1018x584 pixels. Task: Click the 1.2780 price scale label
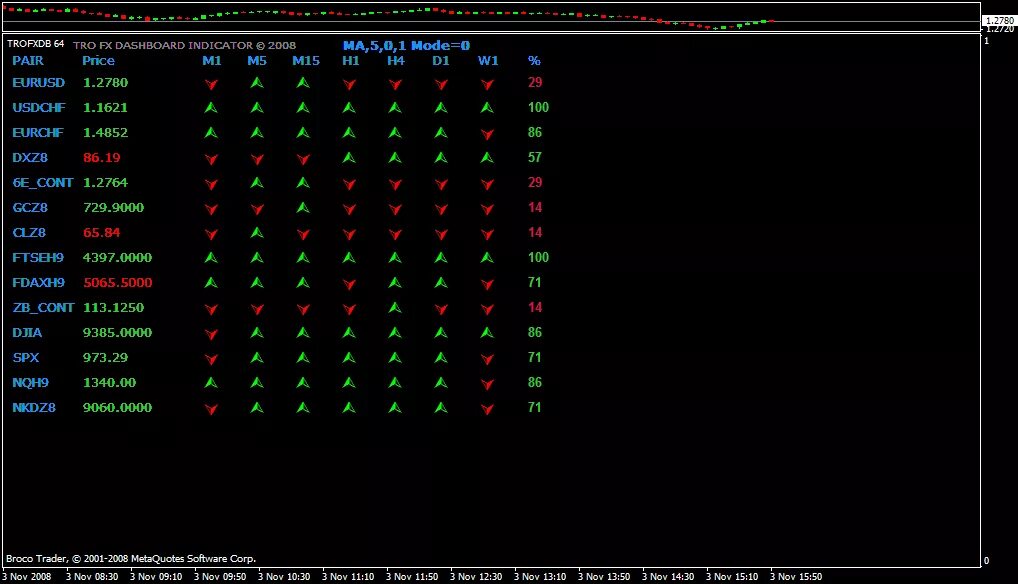click(x=1000, y=21)
